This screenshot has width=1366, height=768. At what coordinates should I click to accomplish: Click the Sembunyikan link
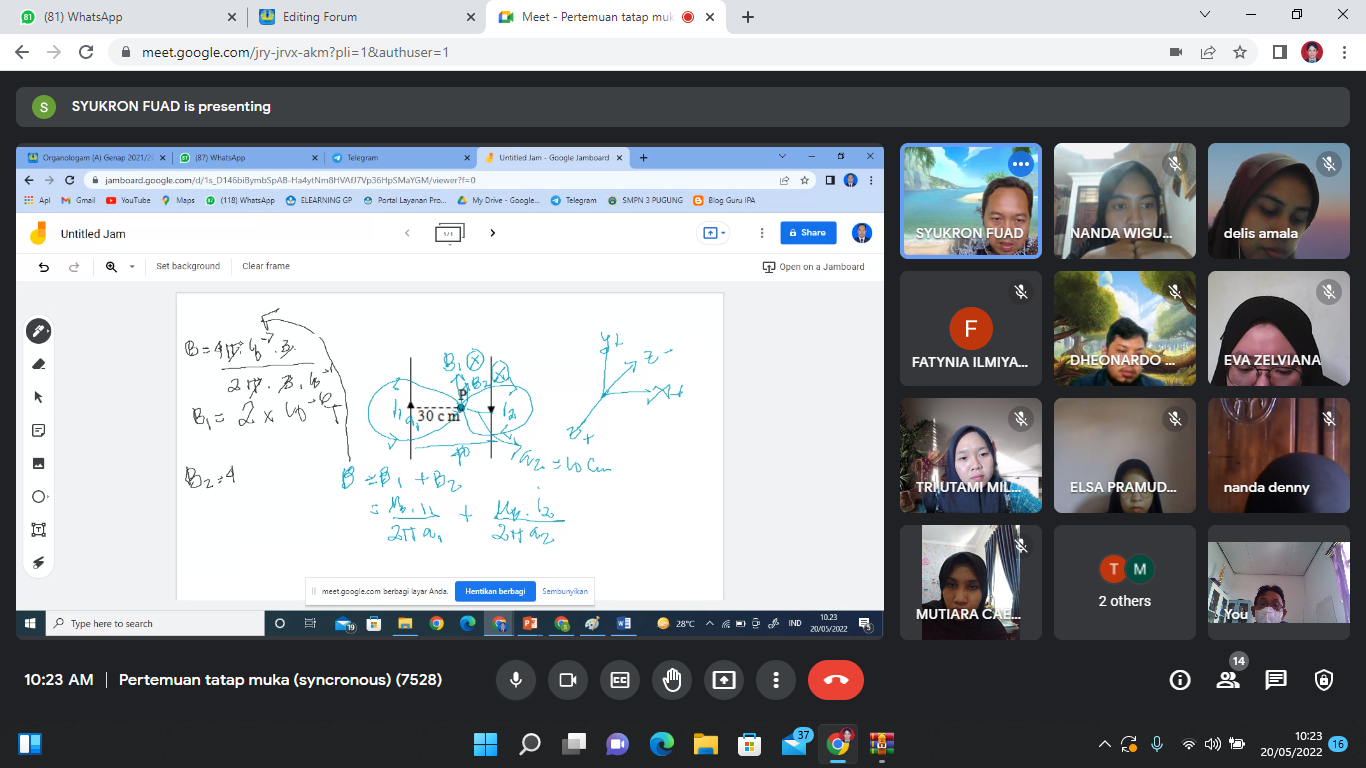565,591
